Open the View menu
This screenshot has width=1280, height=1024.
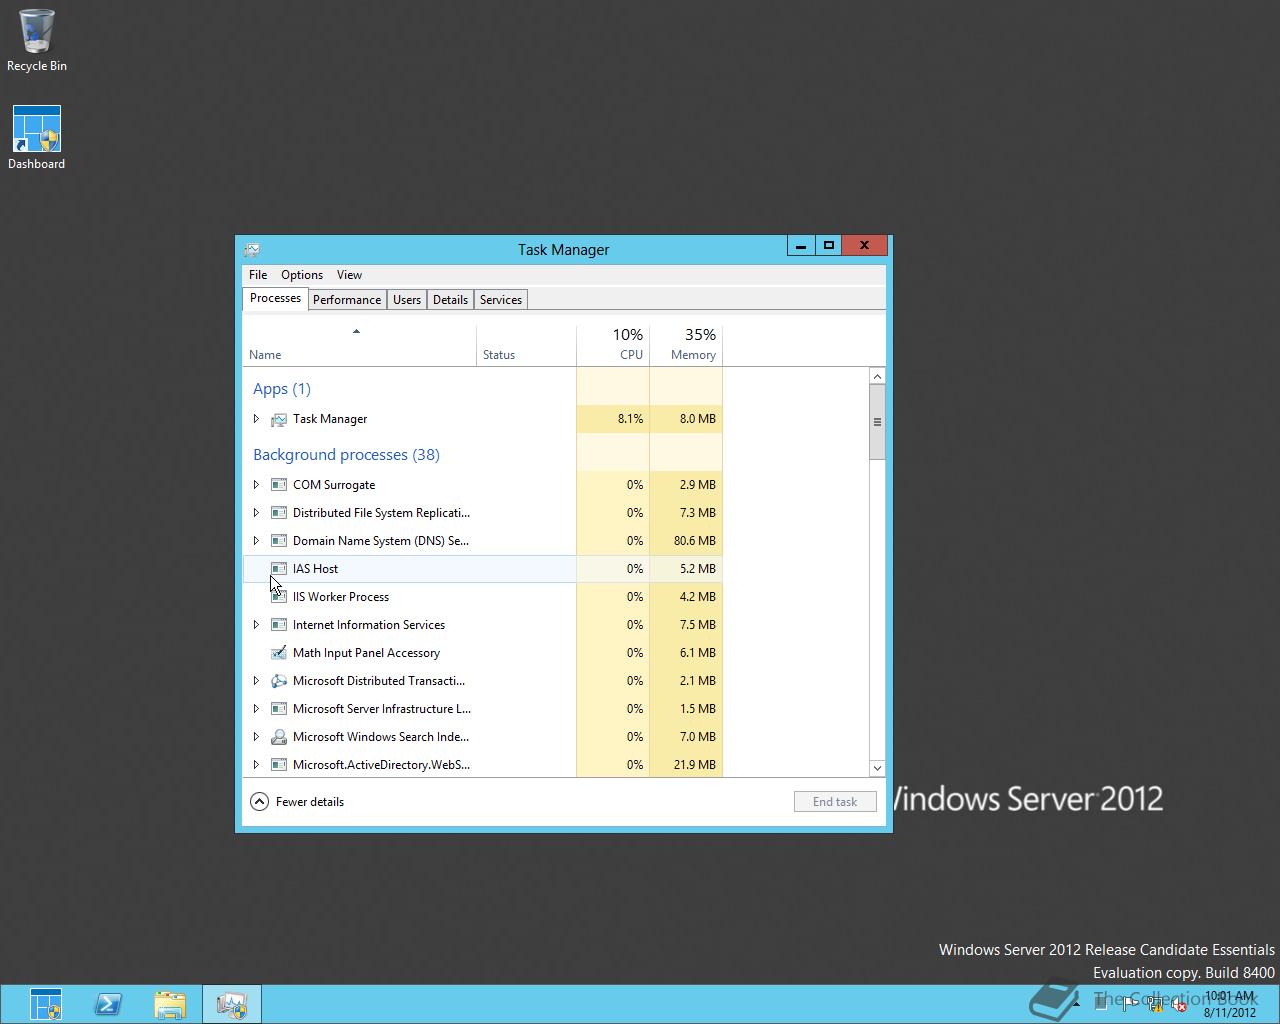point(349,275)
